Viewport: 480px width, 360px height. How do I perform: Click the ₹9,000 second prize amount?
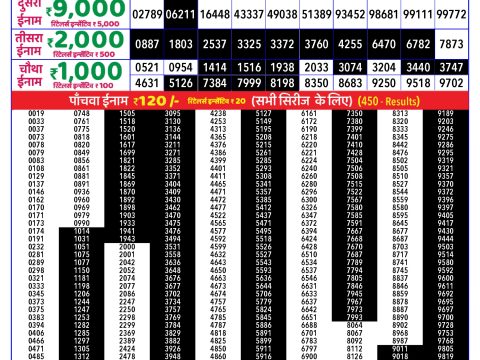(x=85, y=9)
